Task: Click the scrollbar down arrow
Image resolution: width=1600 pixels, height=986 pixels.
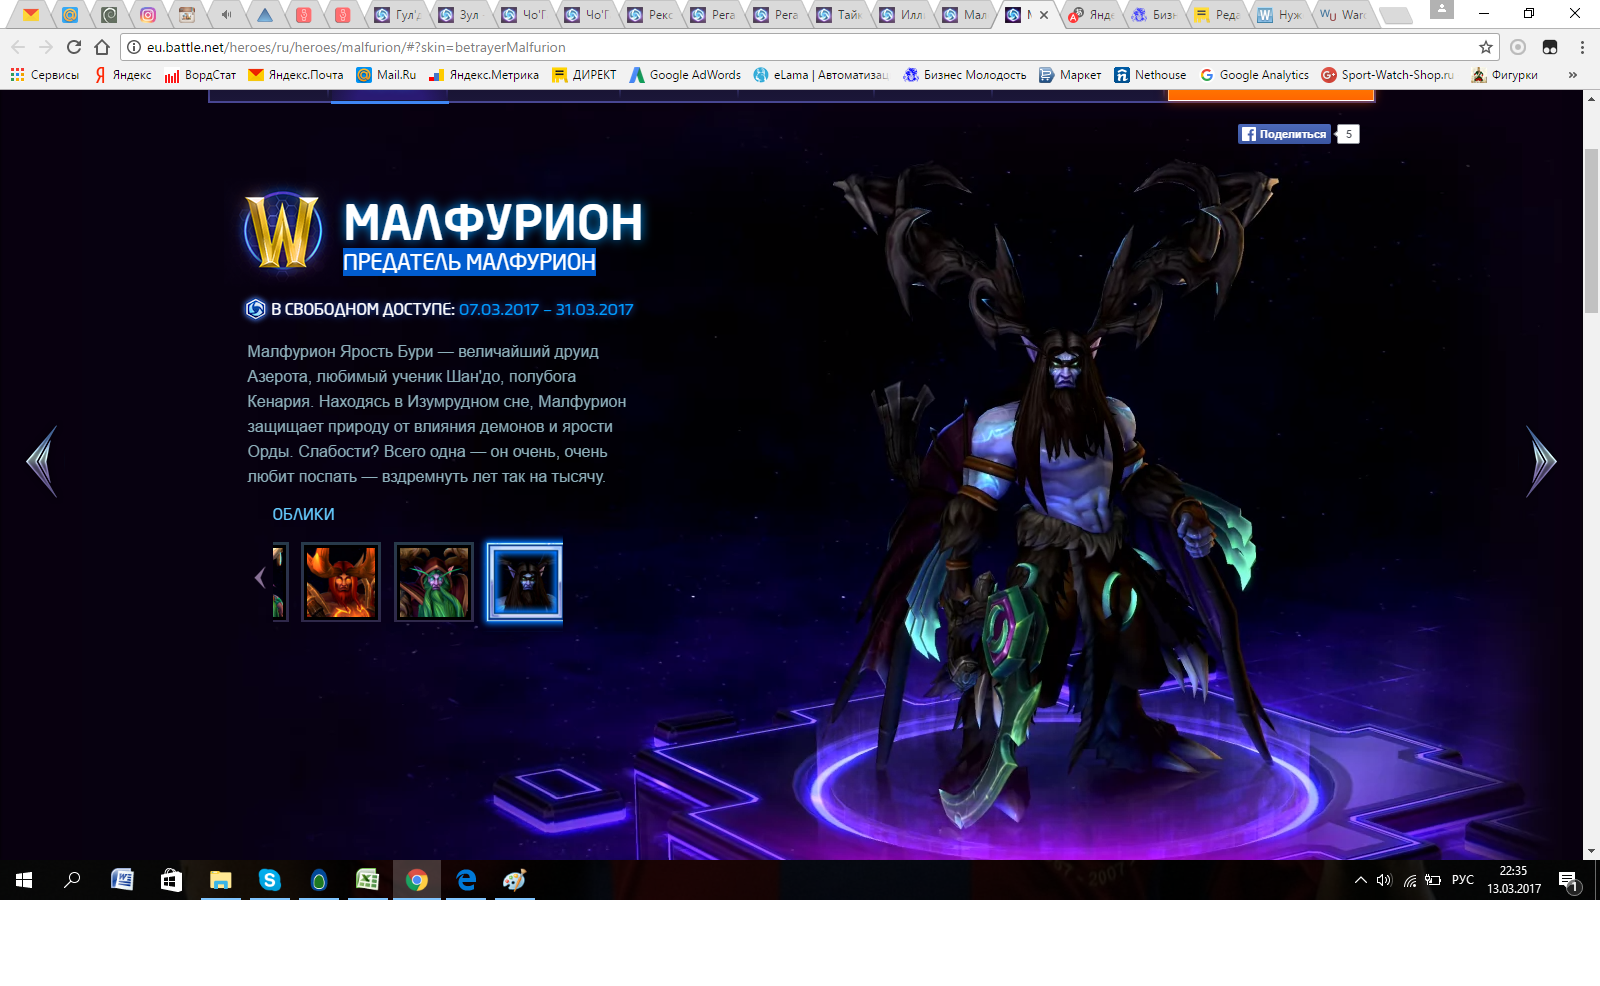Action: pyautogui.click(x=1591, y=852)
